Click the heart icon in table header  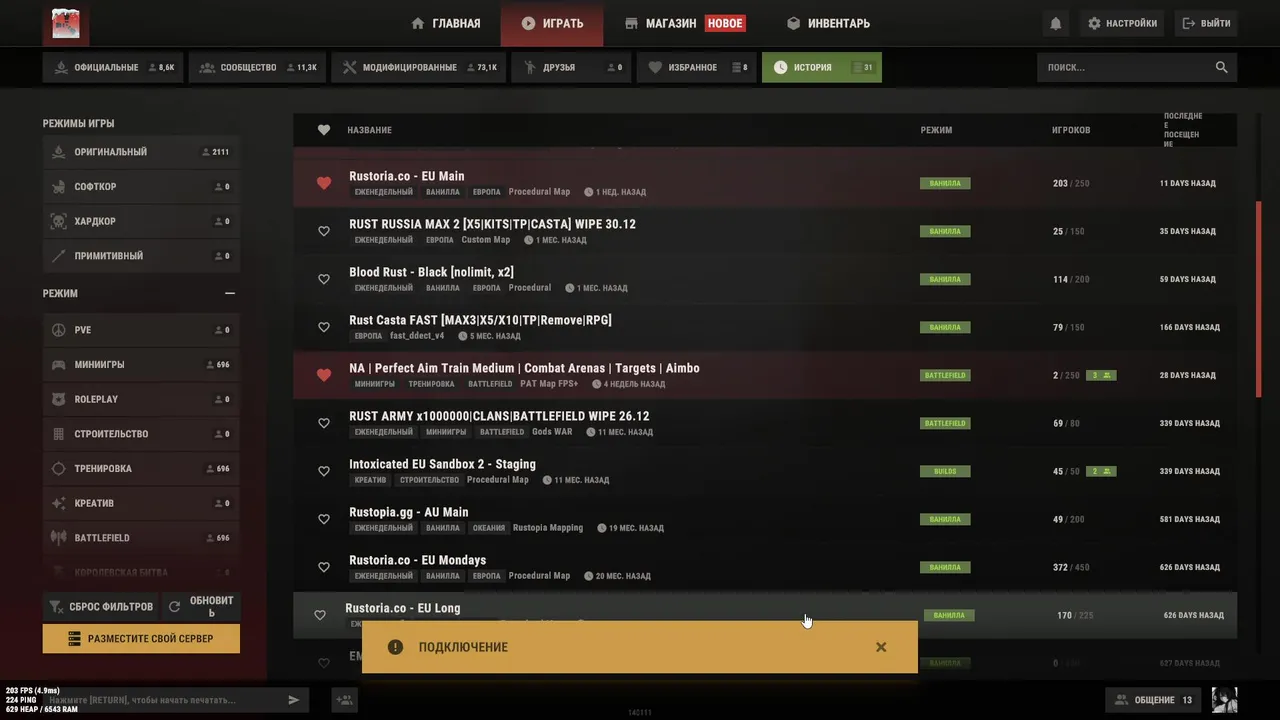coord(323,130)
